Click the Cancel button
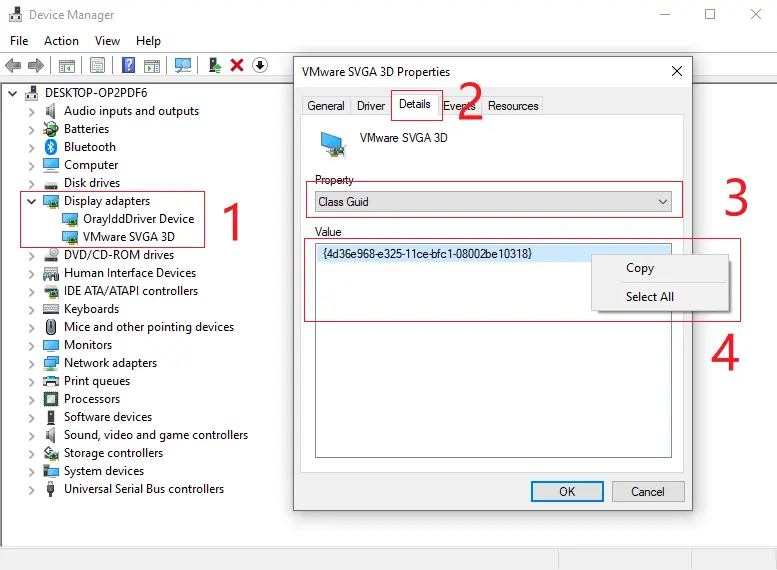The image size is (777, 570). [648, 492]
